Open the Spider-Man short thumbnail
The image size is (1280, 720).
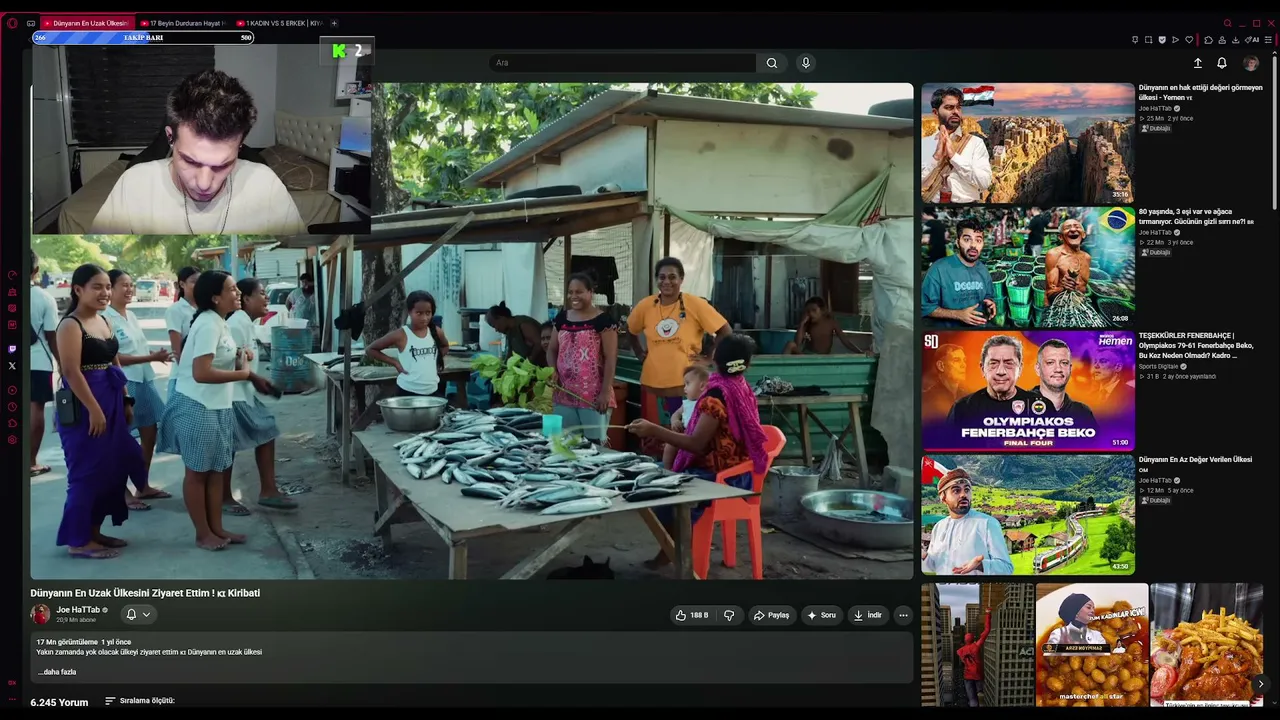click(977, 645)
